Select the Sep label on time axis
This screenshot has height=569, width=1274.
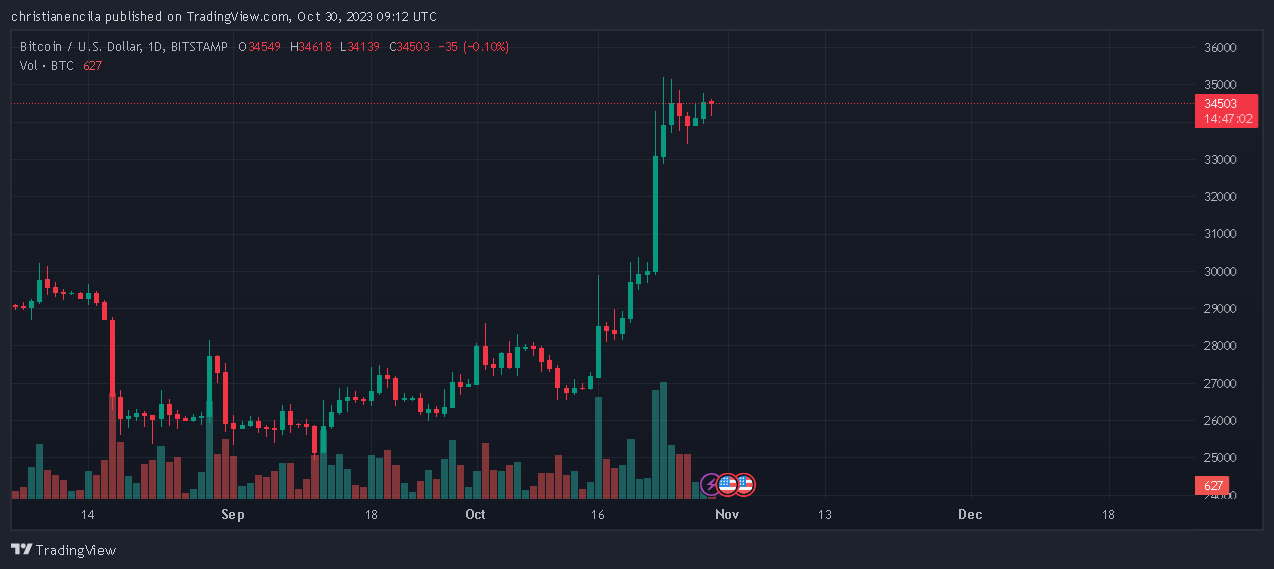click(x=233, y=515)
